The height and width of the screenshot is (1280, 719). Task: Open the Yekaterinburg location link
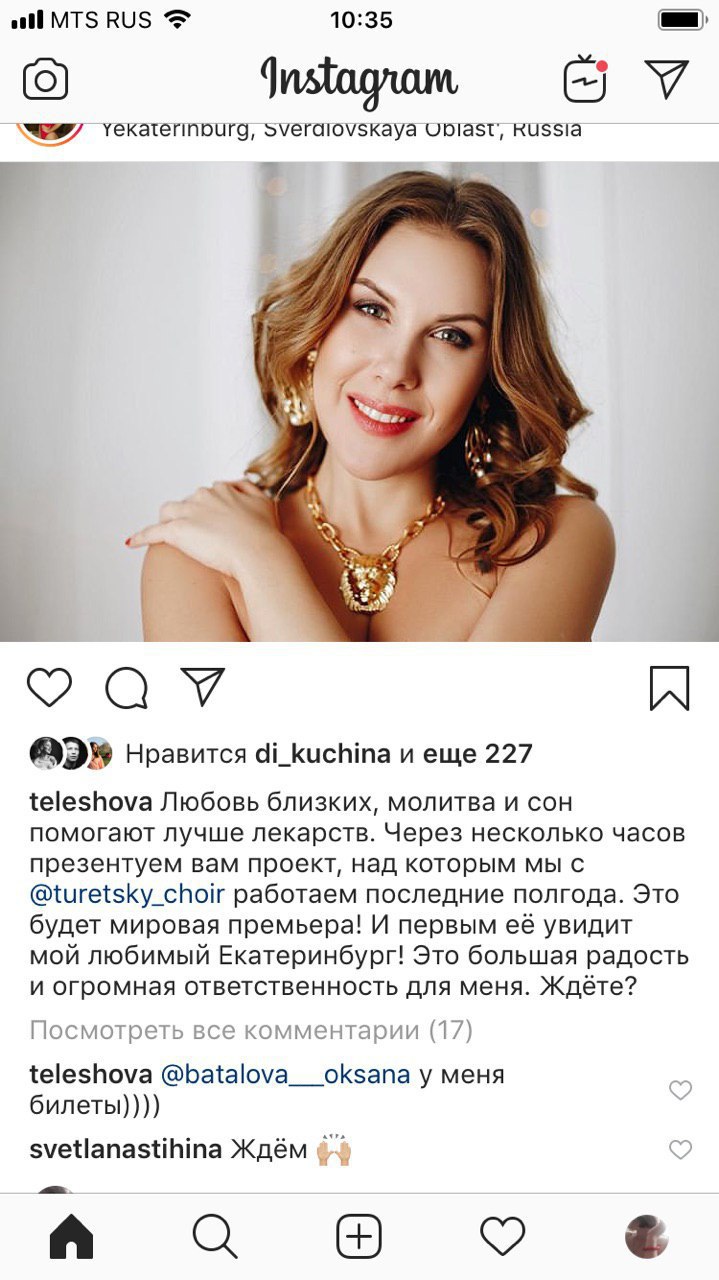tap(342, 128)
